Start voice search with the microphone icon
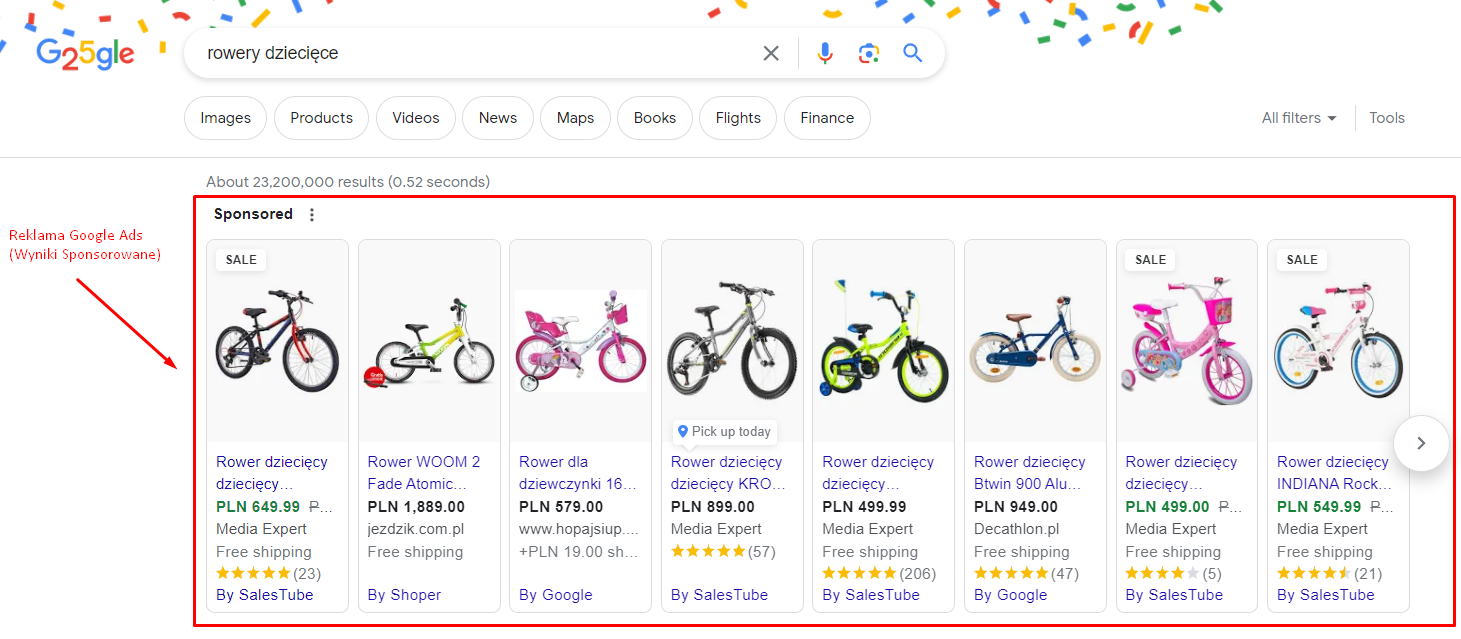Screen dimensions: 1461x639 pos(825,53)
